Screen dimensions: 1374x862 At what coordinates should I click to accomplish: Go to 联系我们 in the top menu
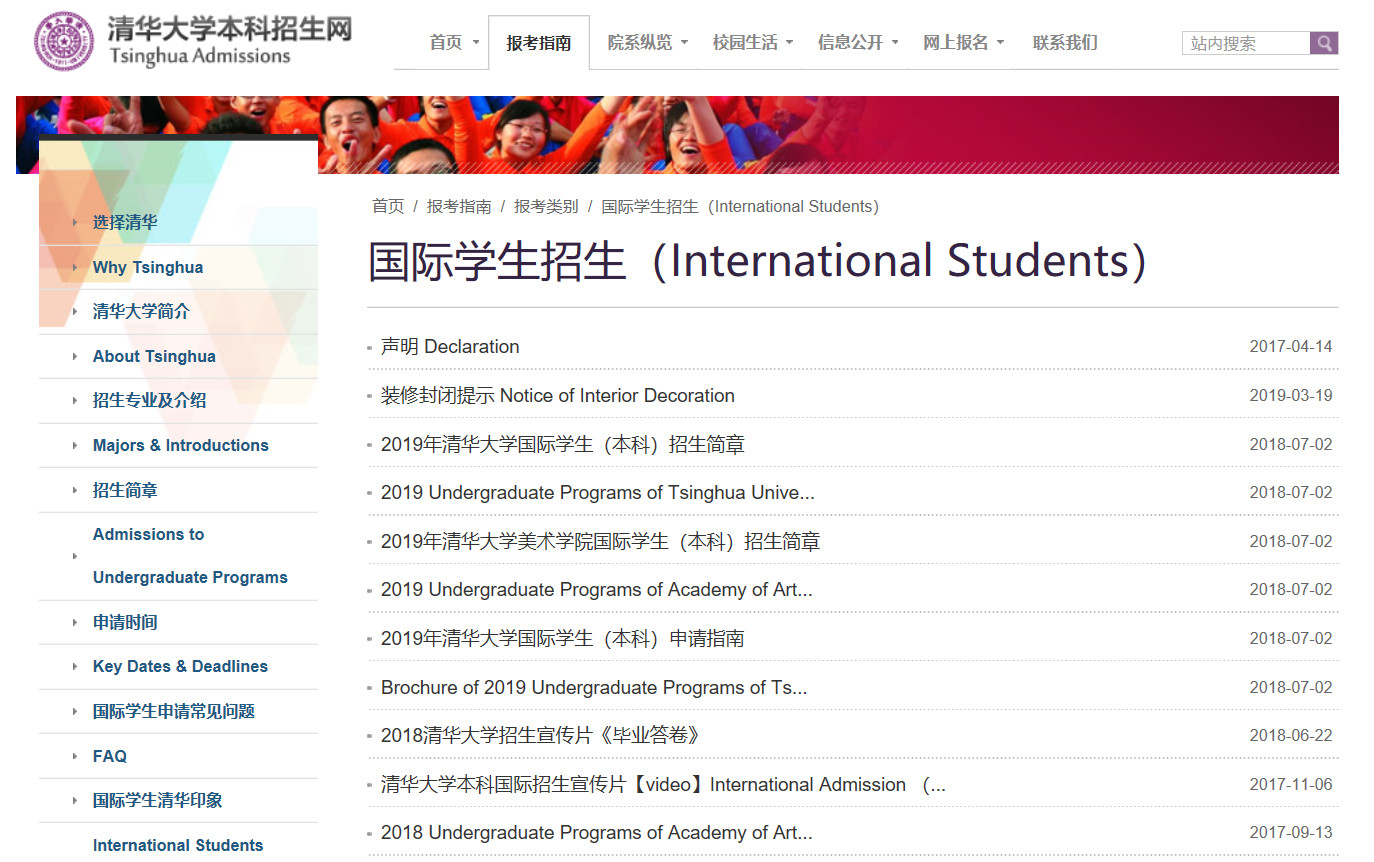pyautogui.click(x=1065, y=42)
